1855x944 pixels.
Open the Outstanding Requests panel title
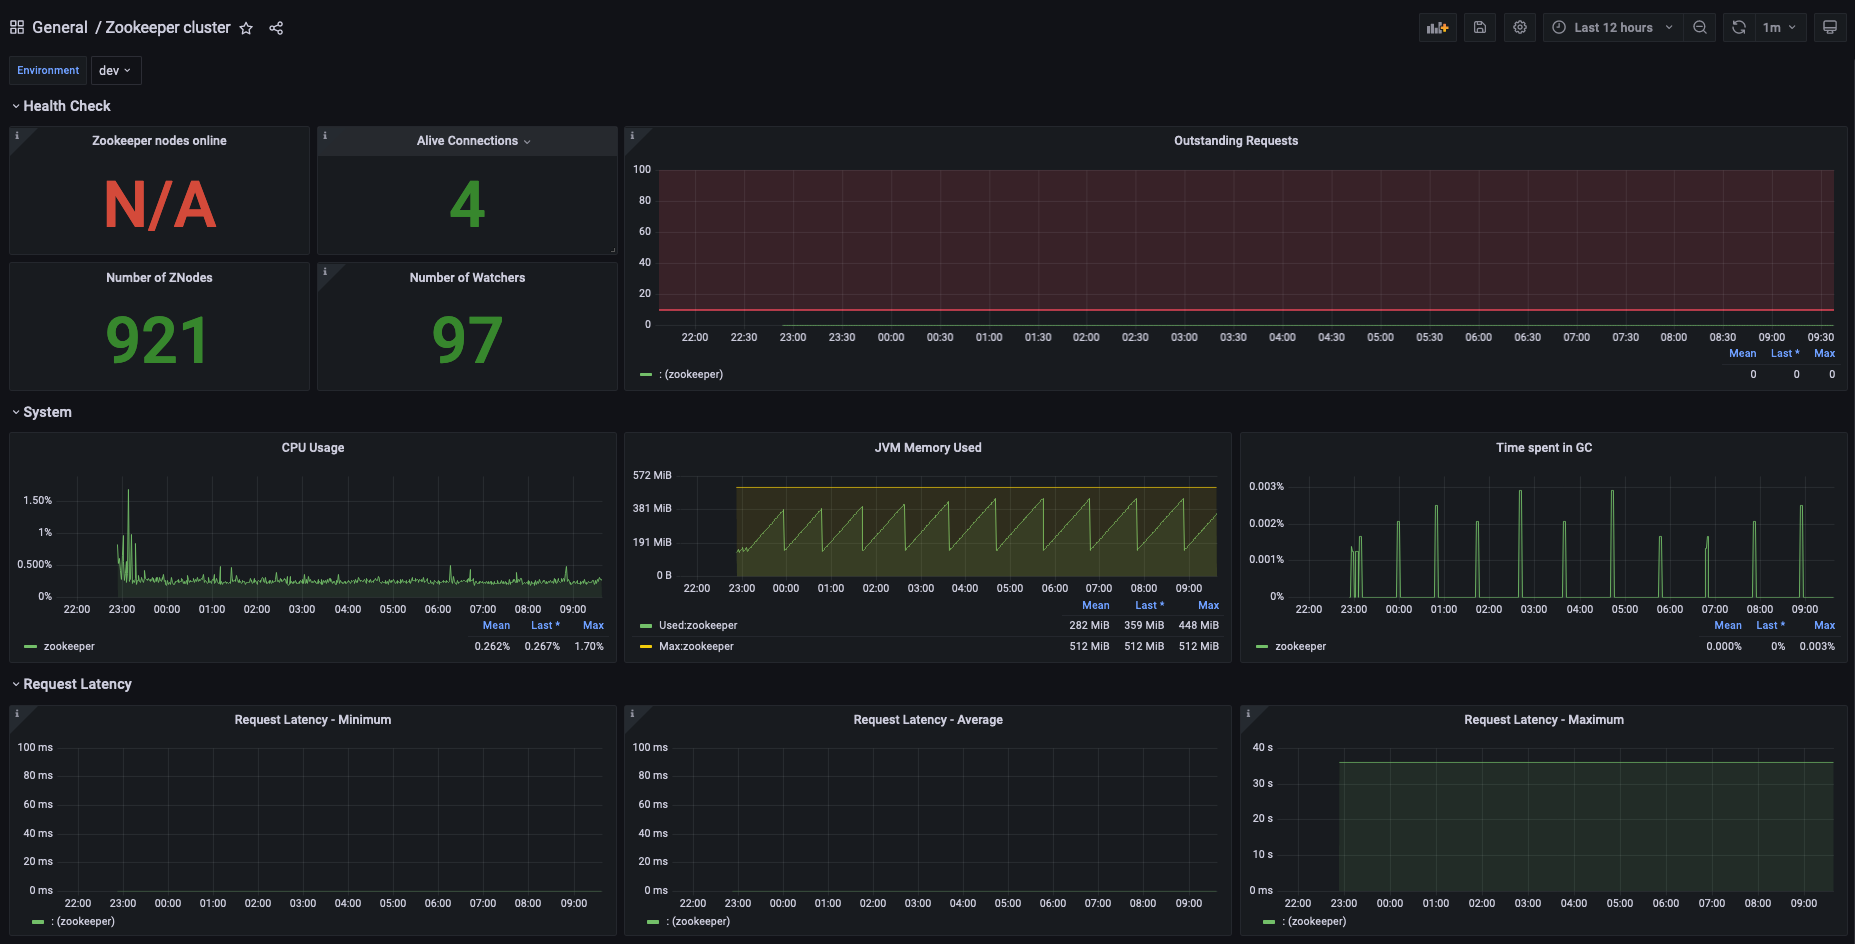click(1236, 141)
